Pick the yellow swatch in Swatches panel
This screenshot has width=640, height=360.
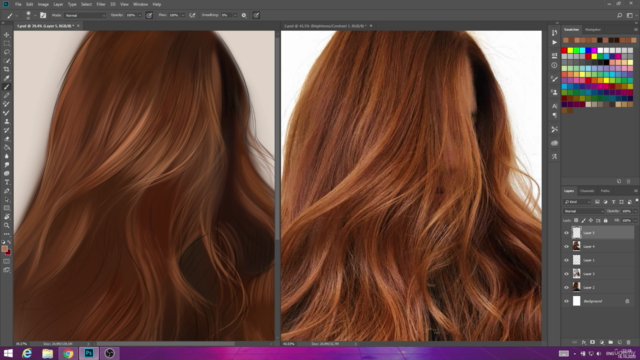coord(570,50)
